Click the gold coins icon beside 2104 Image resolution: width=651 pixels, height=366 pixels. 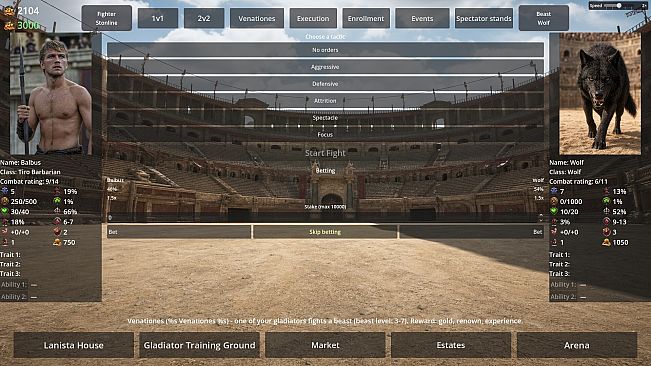[9, 11]
